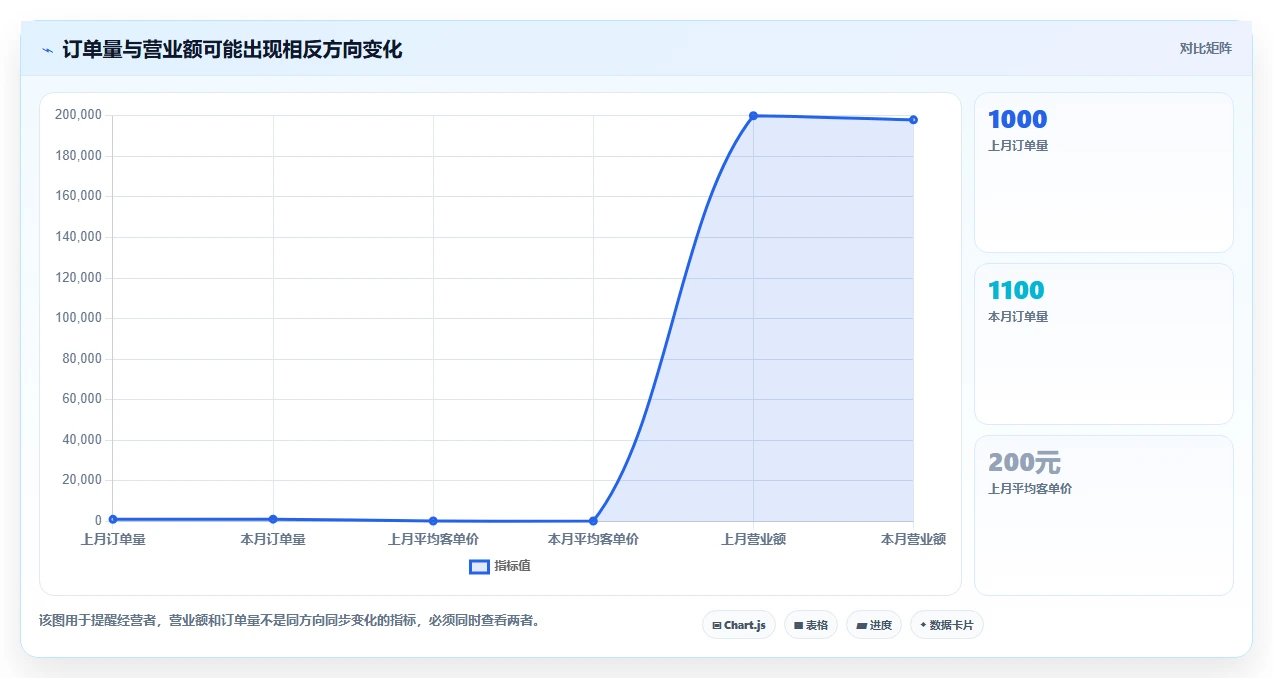Toggle the 指标值 legend item

(500, 566)
